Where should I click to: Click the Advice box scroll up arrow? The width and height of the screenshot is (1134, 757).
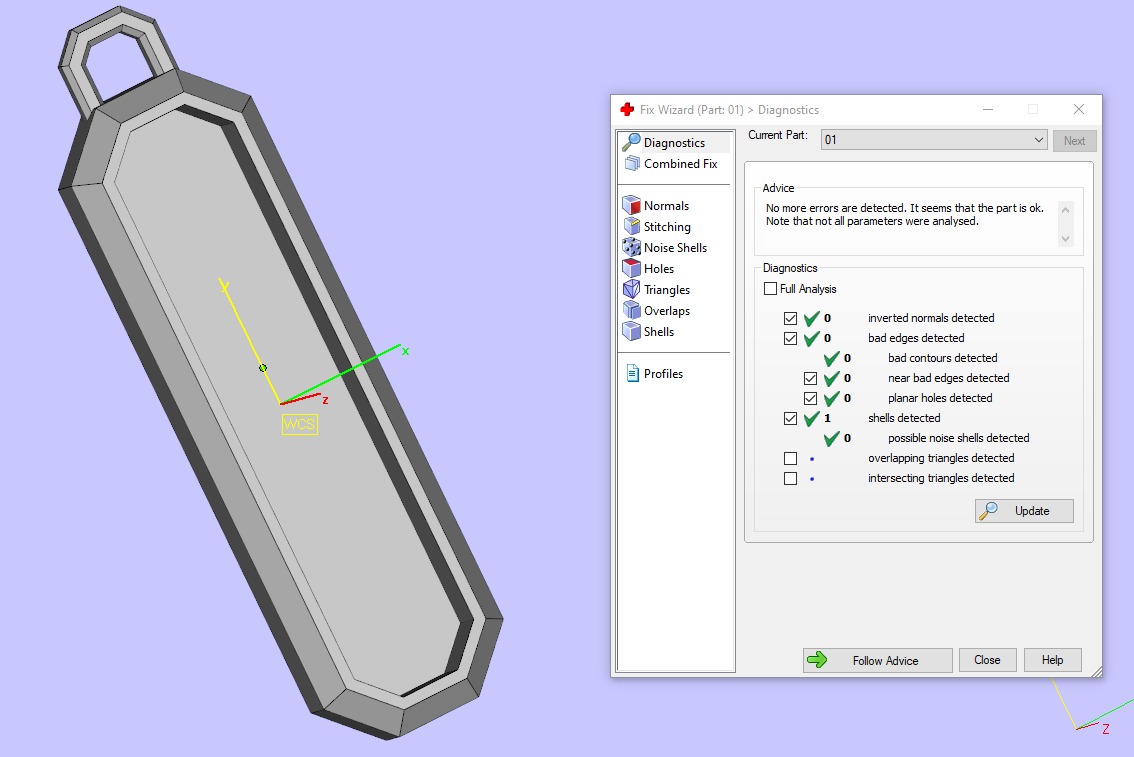tap(1065, 210)
